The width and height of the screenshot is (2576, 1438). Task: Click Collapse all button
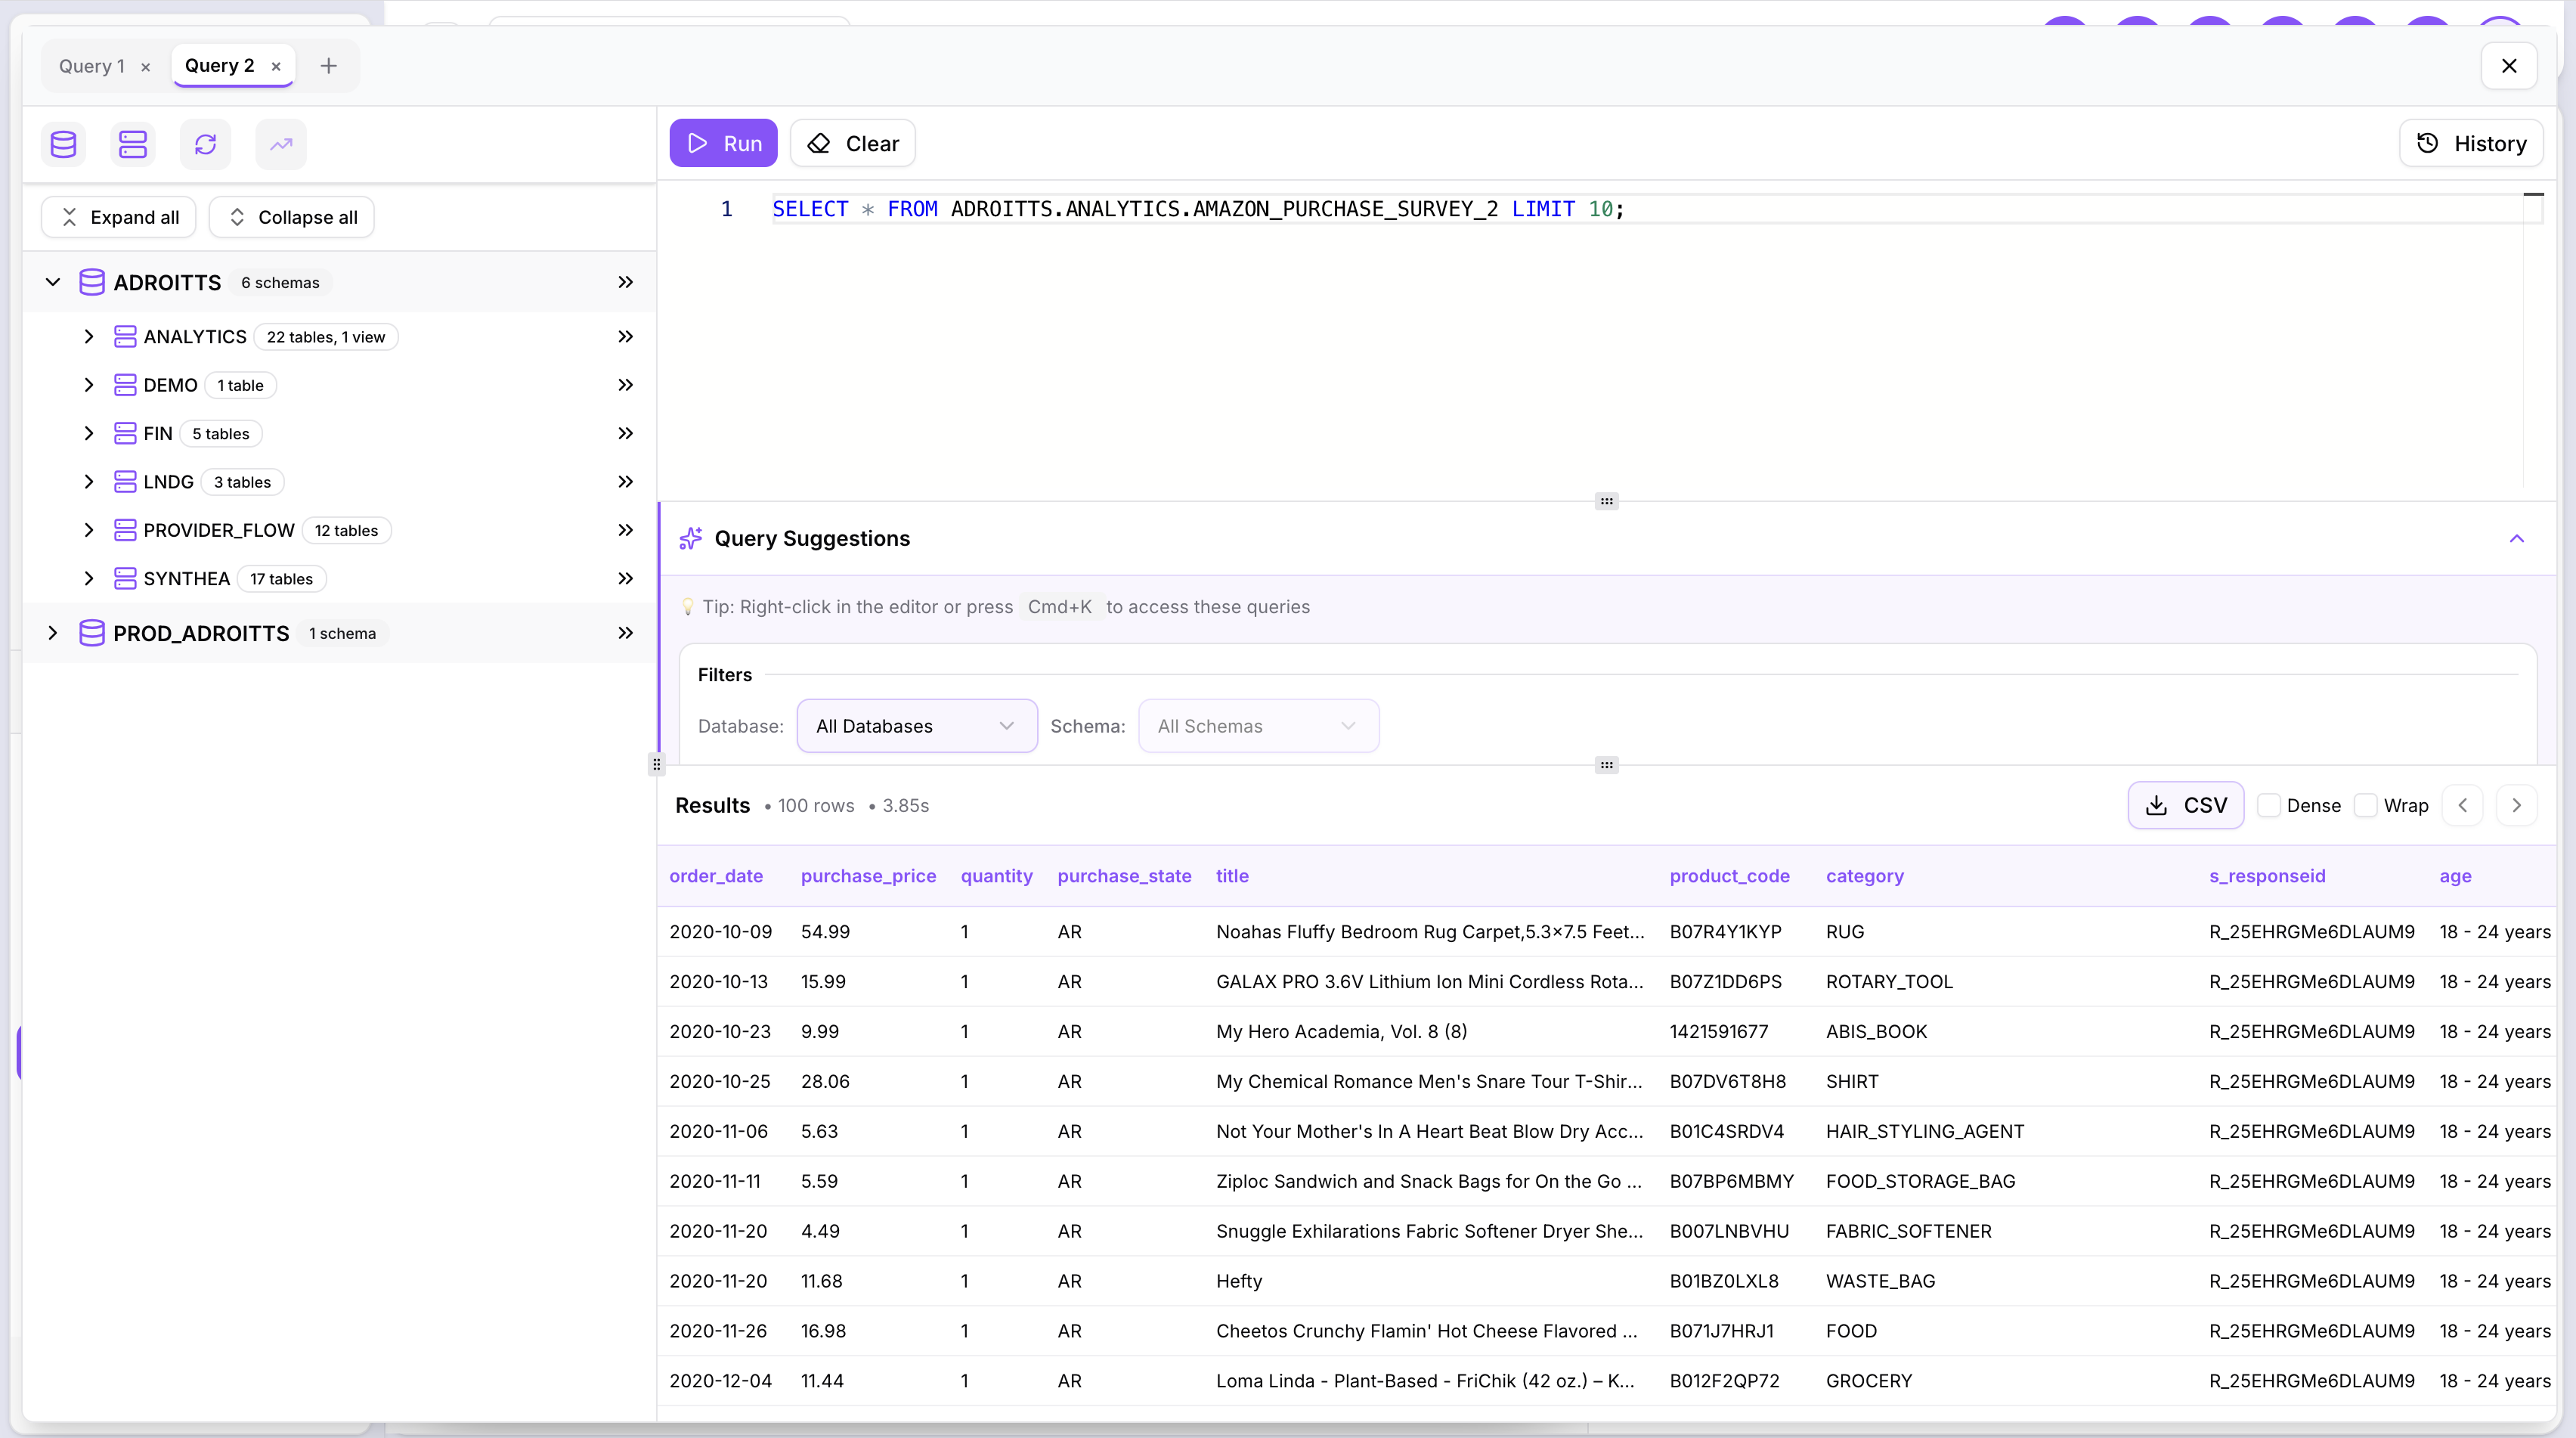(x=292, y=217)
